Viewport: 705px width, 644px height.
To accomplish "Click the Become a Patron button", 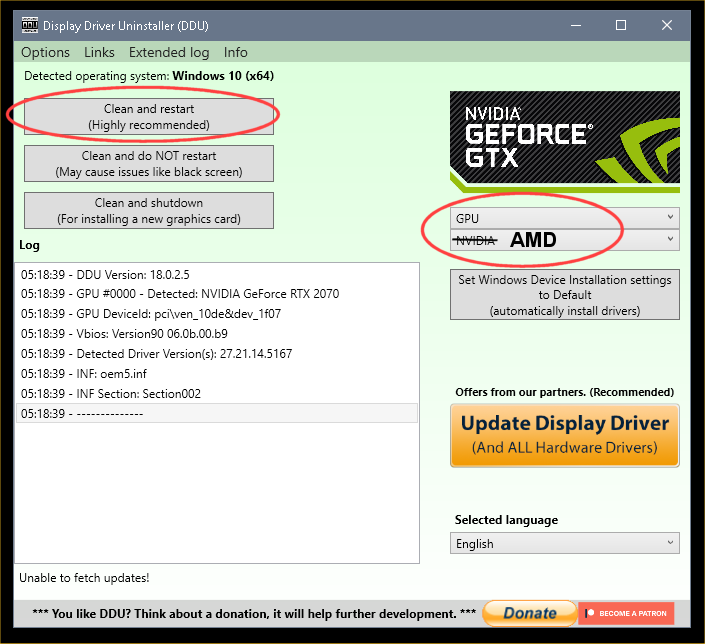I will click(x=626, y=613).
